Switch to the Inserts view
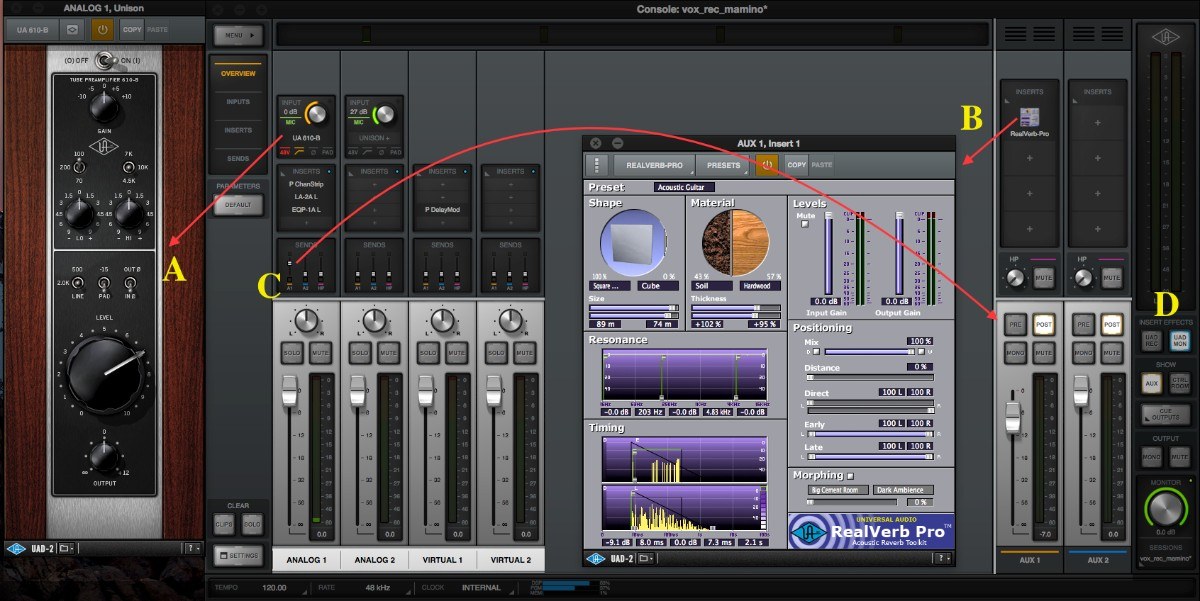 coord(238,130)
